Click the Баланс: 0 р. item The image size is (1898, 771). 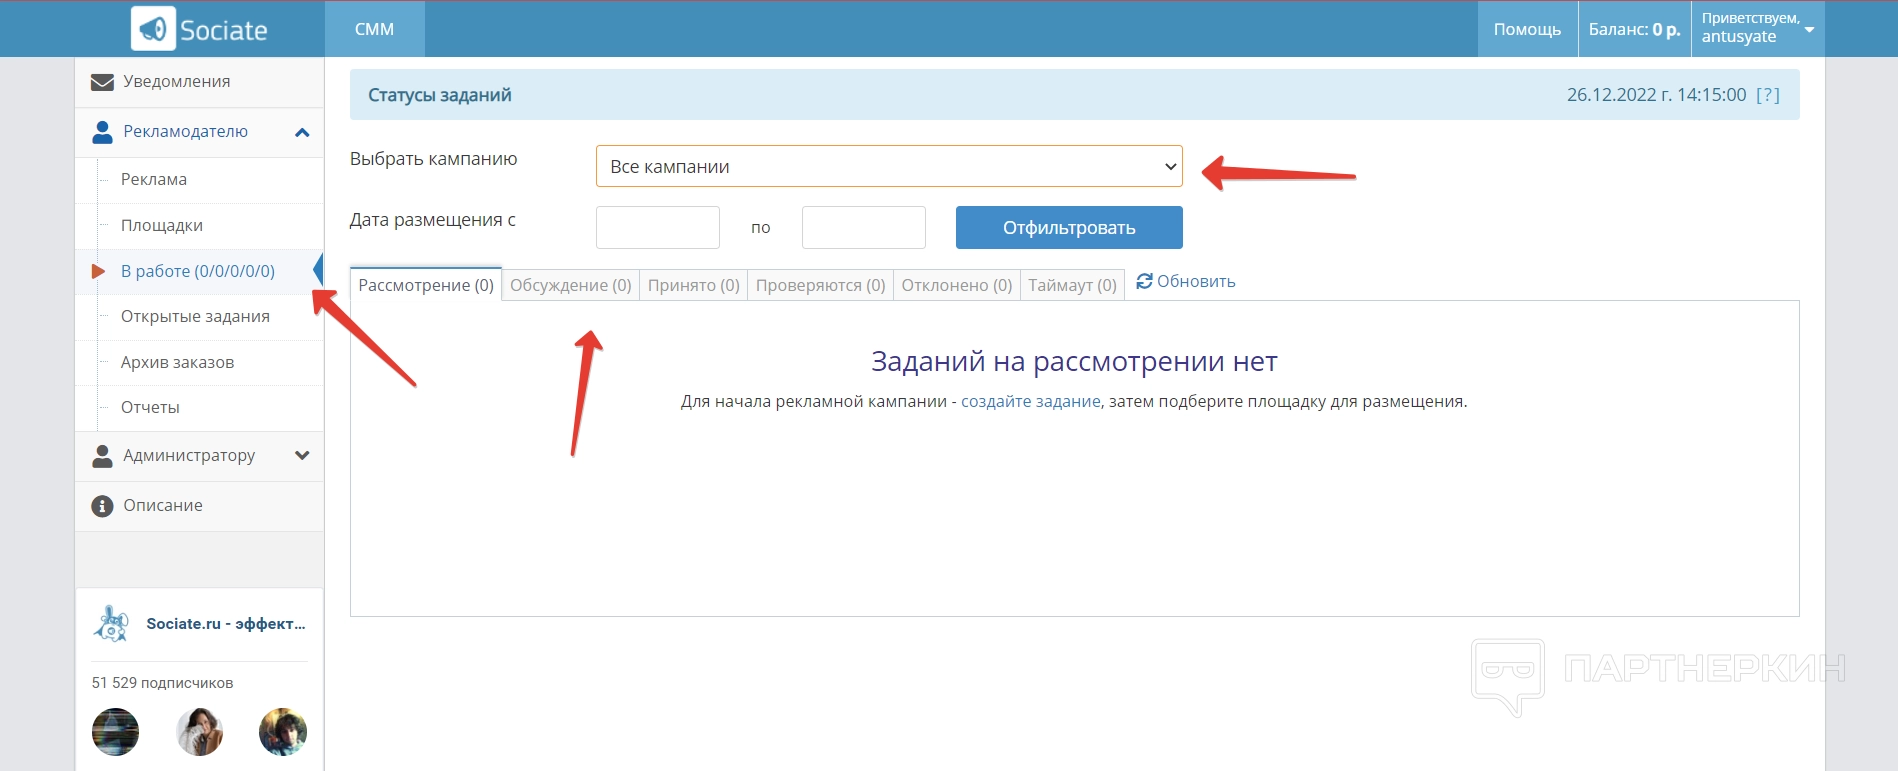1634,29
